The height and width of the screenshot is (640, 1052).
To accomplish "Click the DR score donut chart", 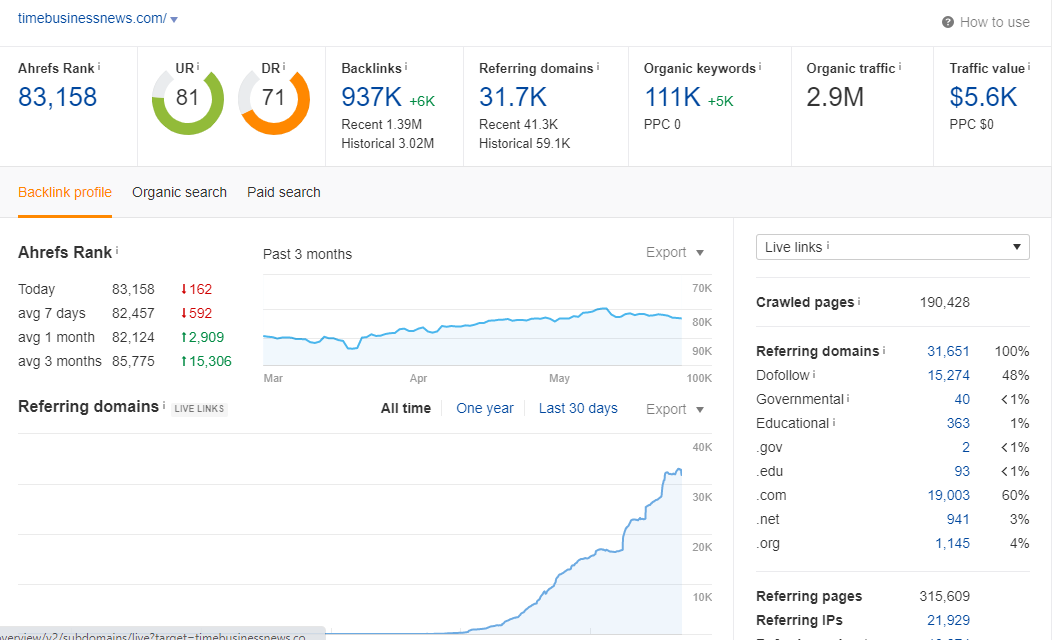I will click(273, 98).
